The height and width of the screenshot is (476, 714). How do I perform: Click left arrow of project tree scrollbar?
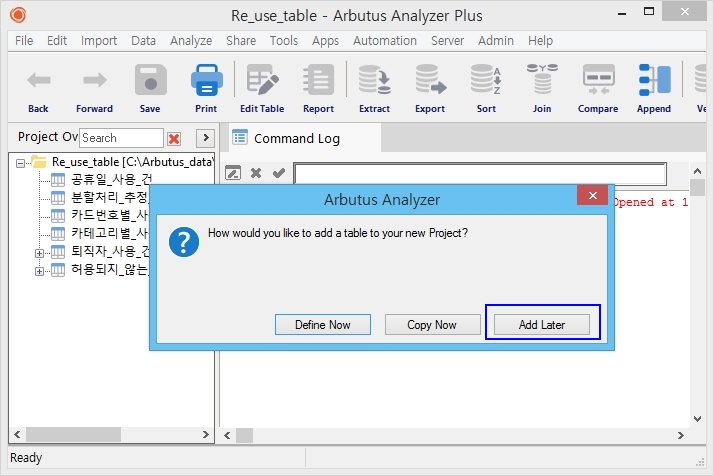[x=17, y=435]
